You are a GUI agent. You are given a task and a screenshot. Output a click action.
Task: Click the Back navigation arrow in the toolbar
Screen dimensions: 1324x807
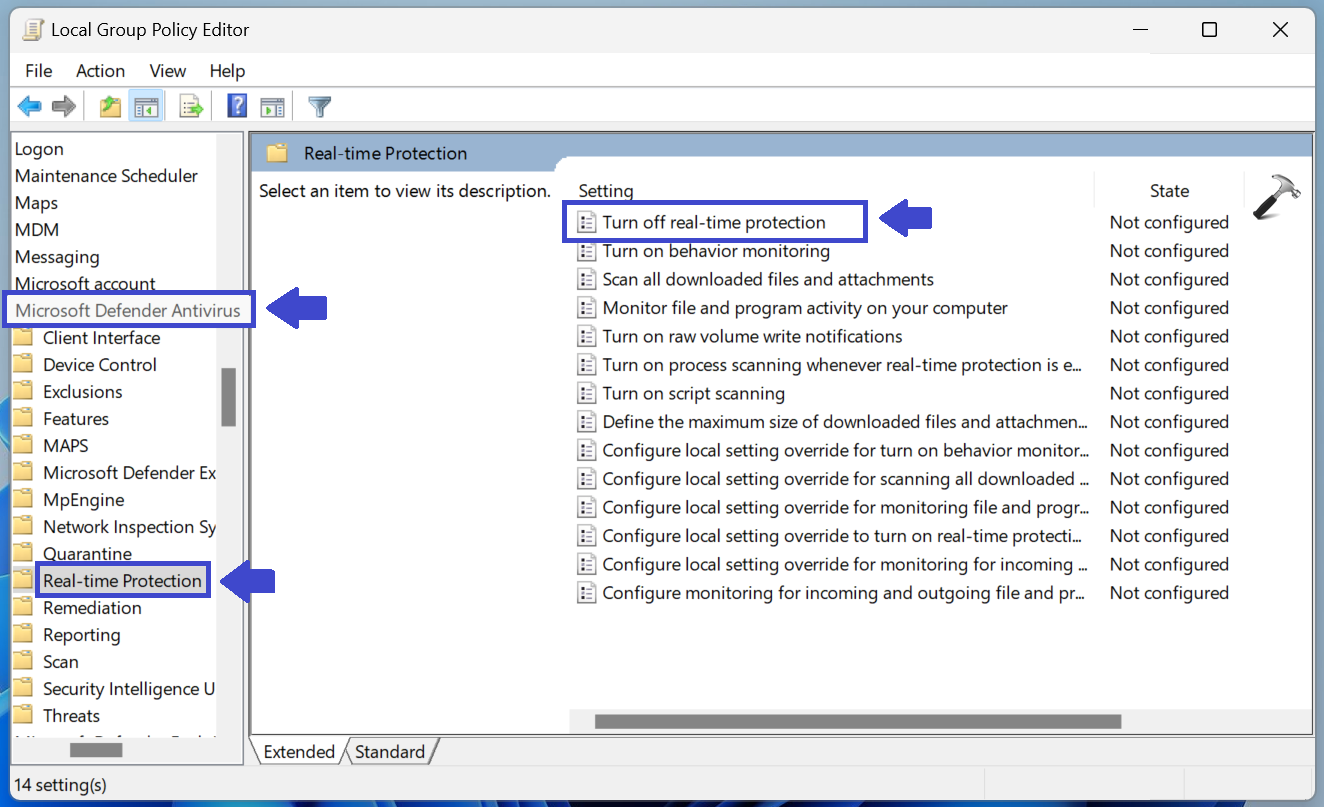click(30, 106)
